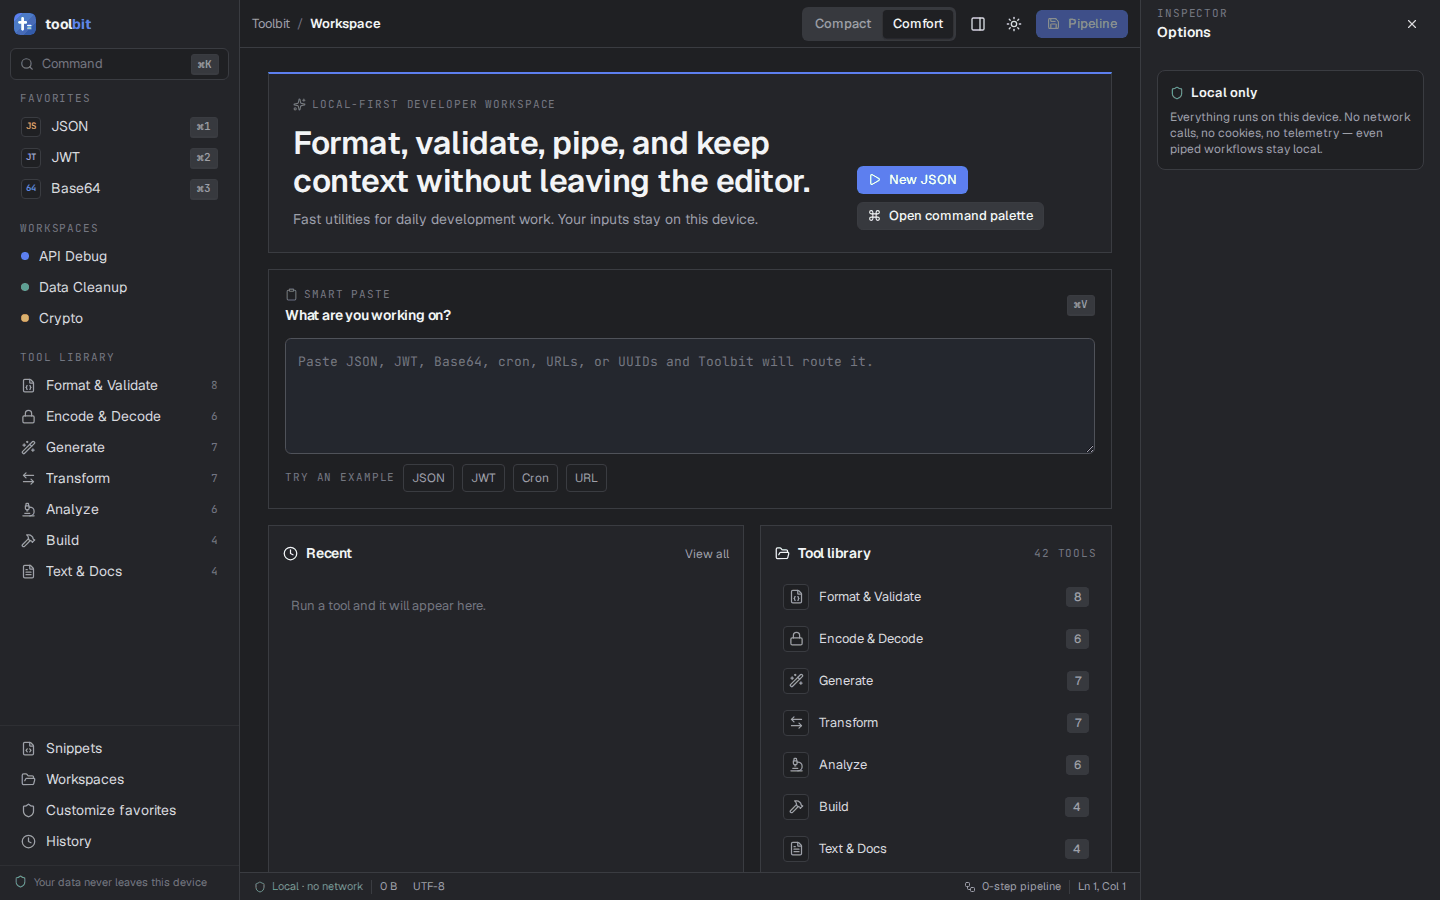Click the New JSON button

click(912, 180)
